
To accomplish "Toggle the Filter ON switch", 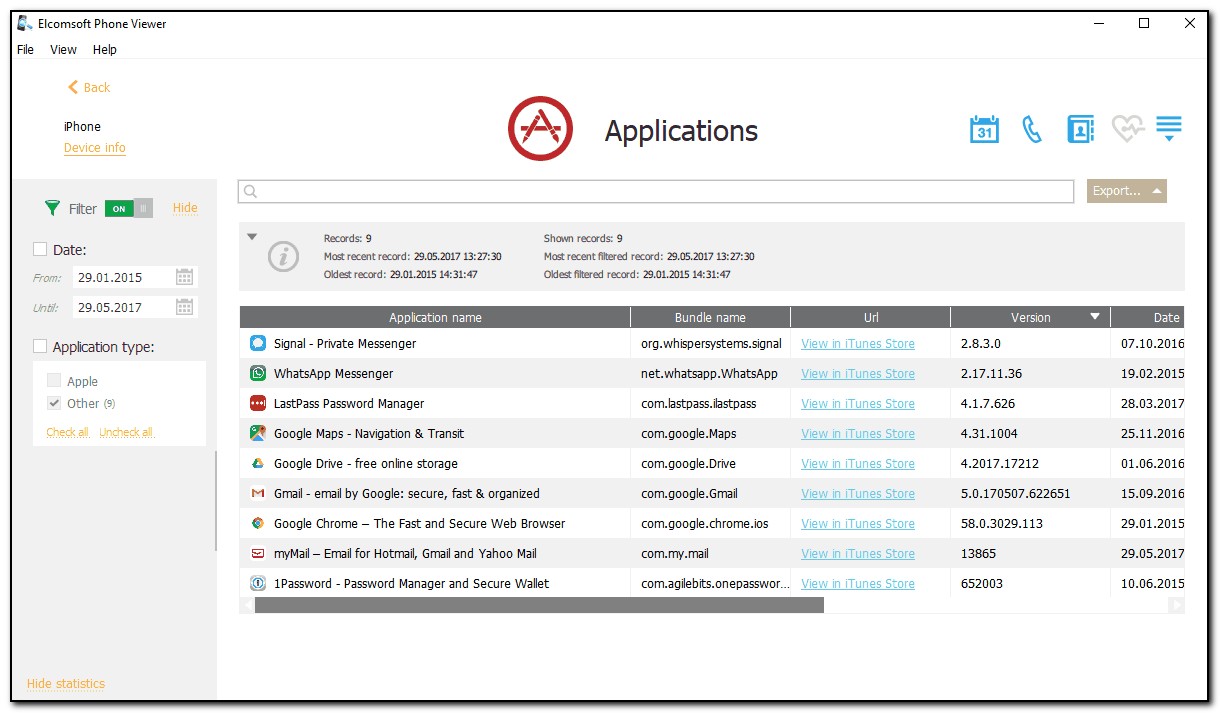I will 128,208.
